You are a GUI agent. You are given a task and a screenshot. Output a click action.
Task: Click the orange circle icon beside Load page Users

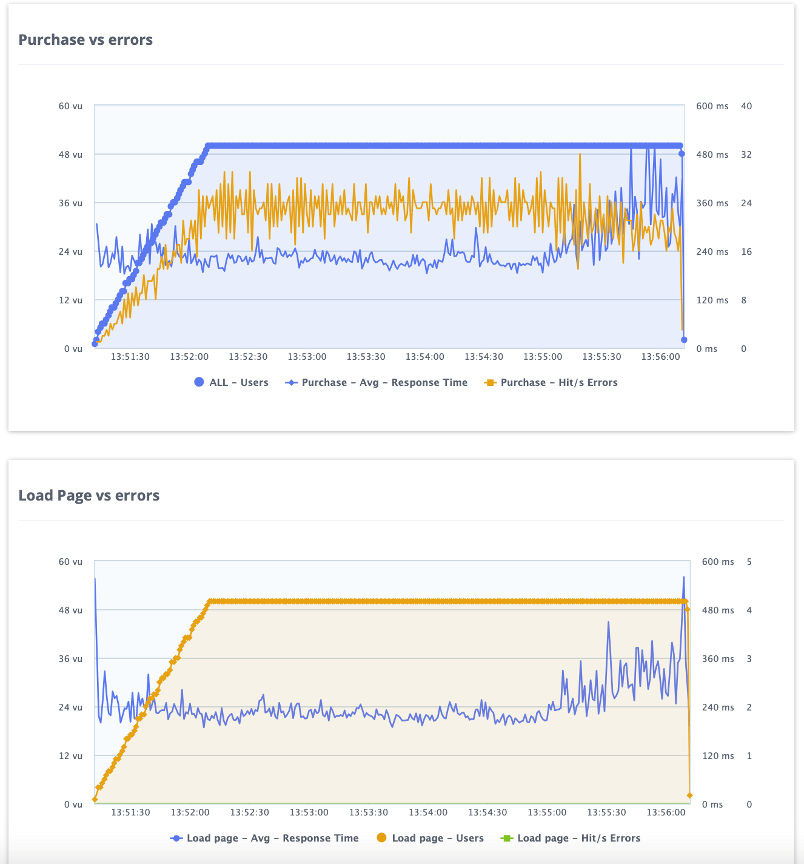pyautogui.click(x=381, y=838)
